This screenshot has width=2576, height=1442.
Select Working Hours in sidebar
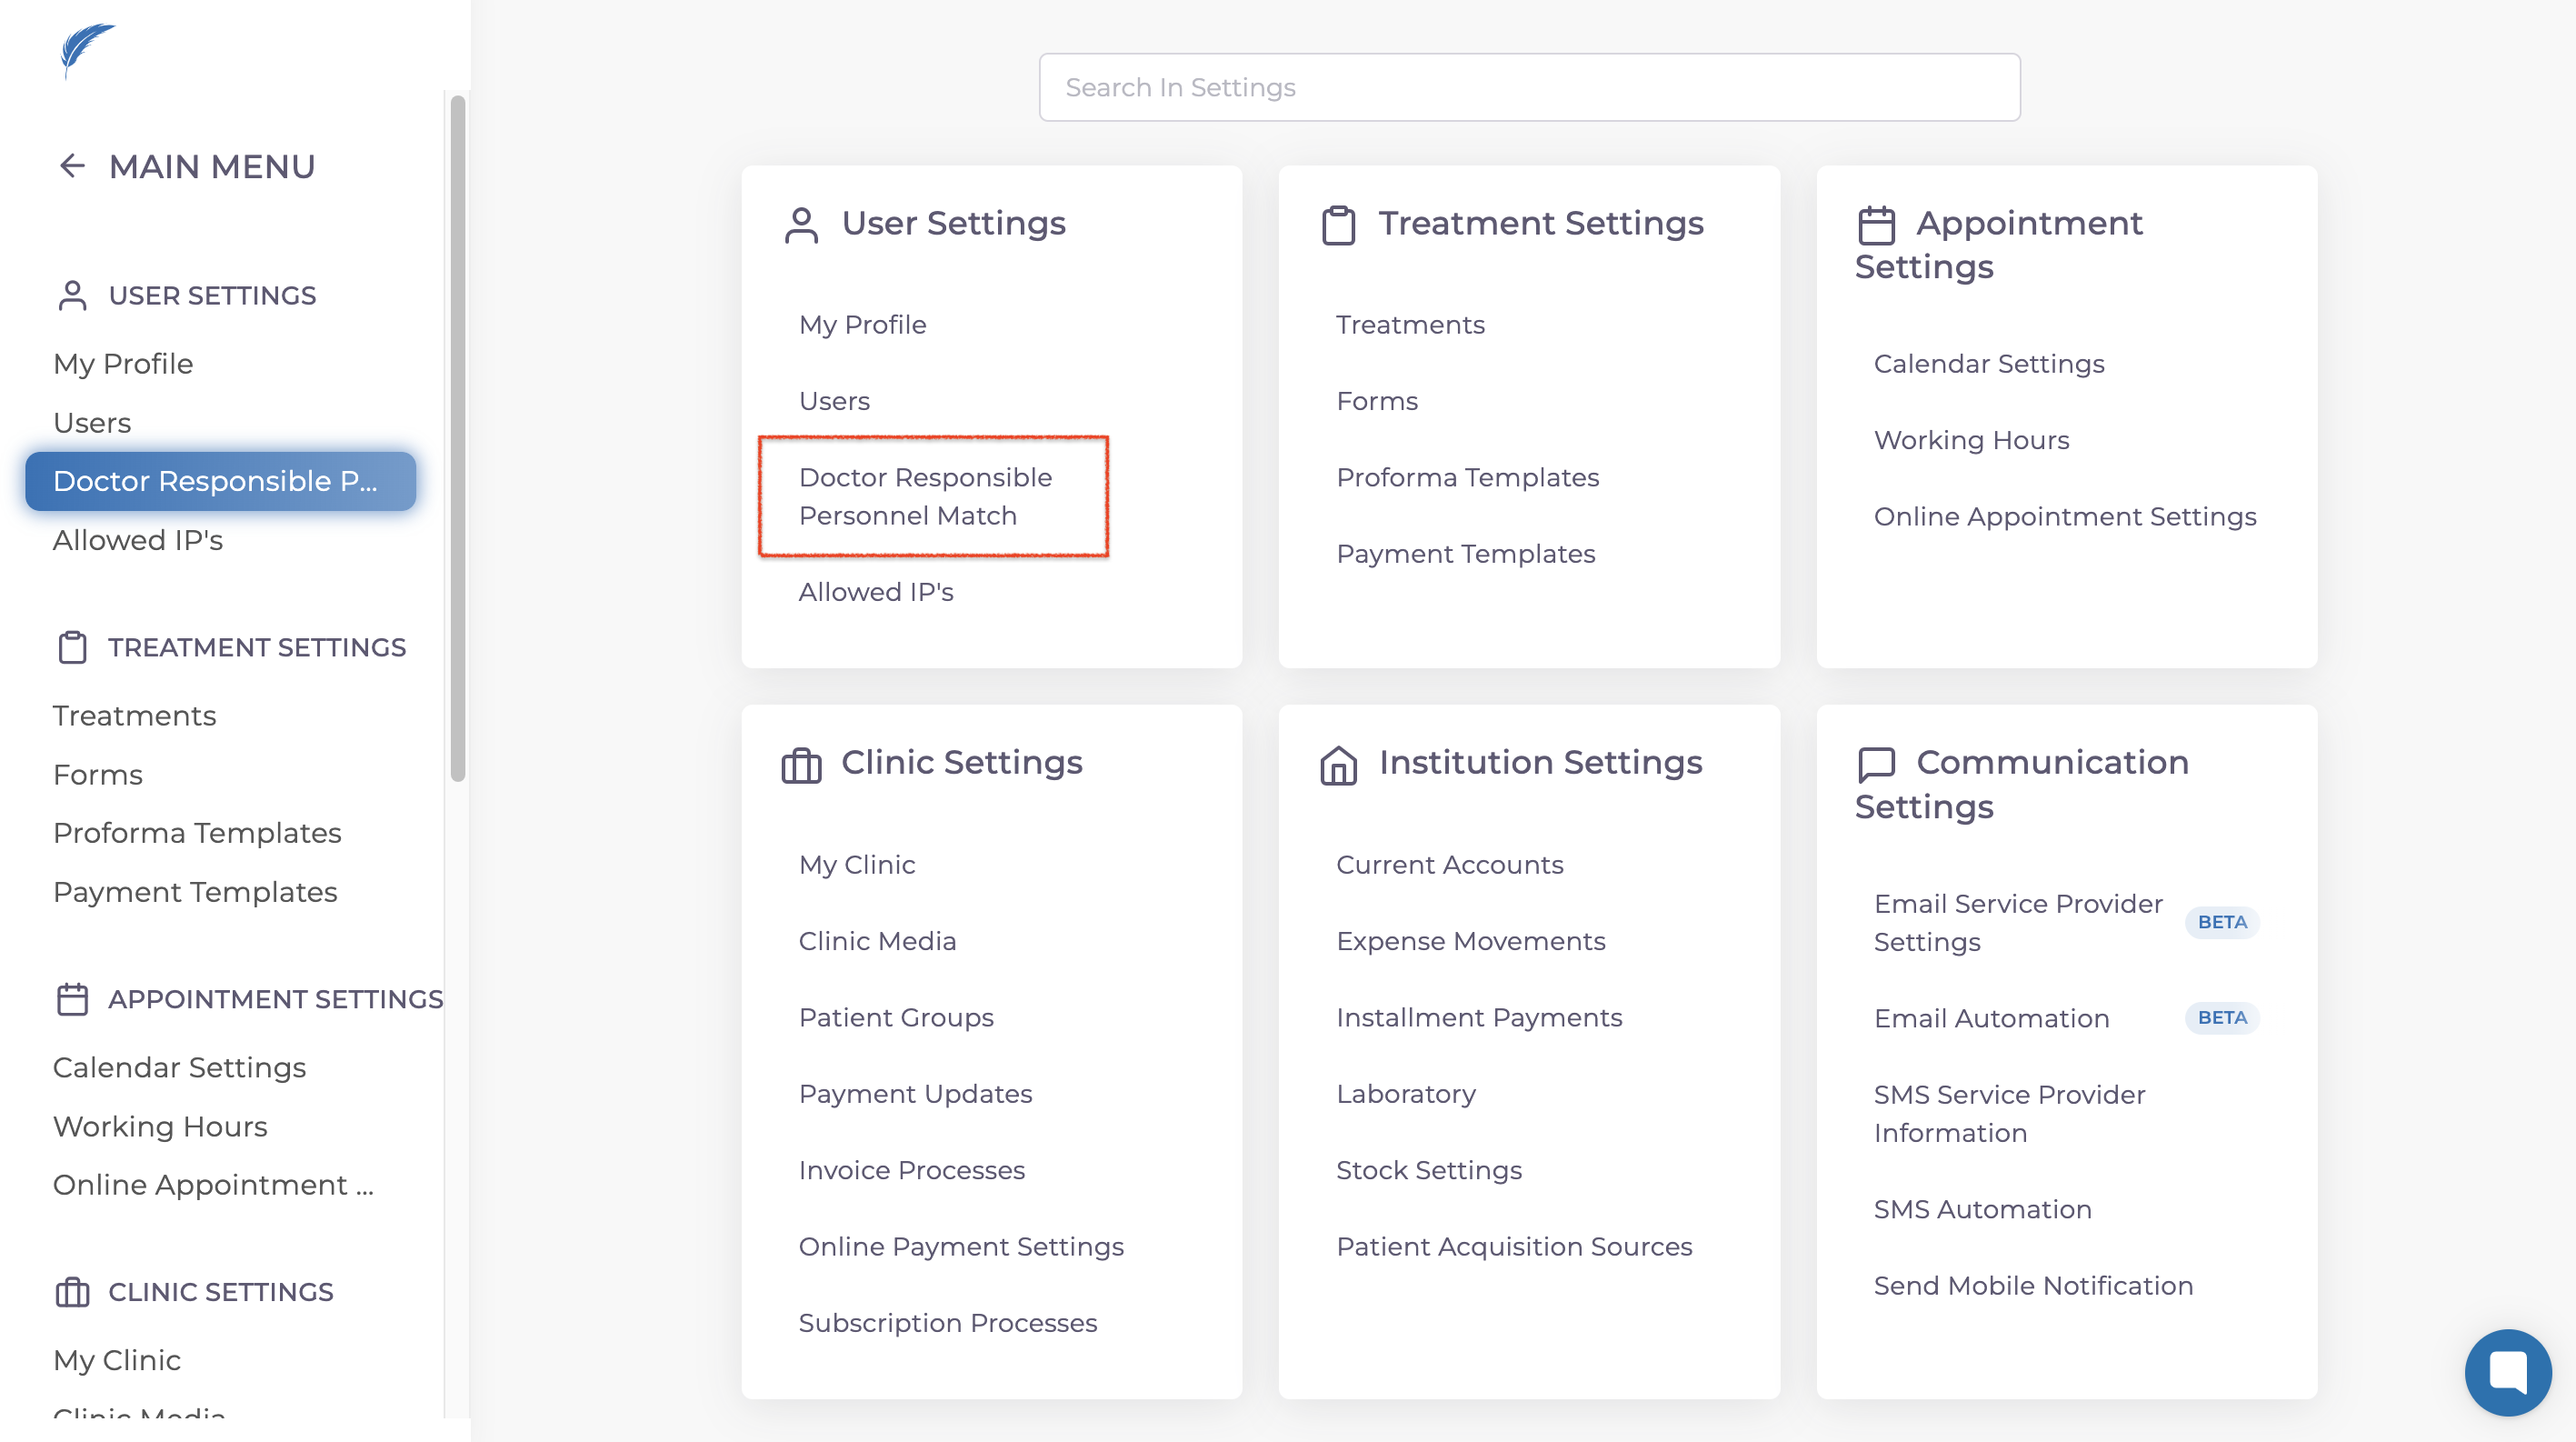point(160,1127)
